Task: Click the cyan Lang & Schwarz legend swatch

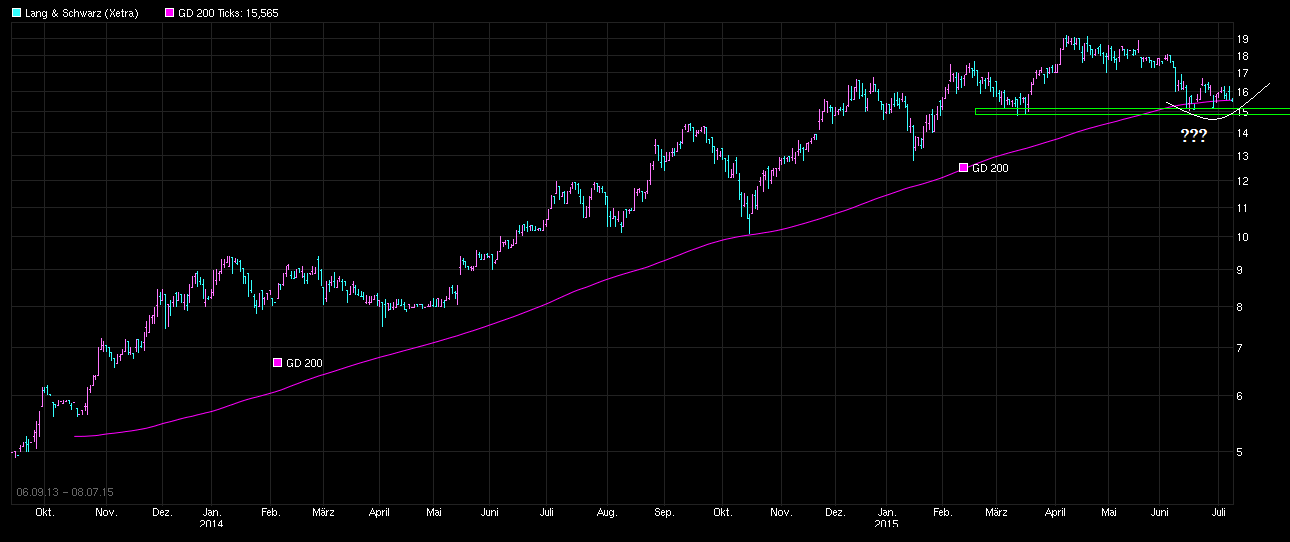Action: (16, 14)
